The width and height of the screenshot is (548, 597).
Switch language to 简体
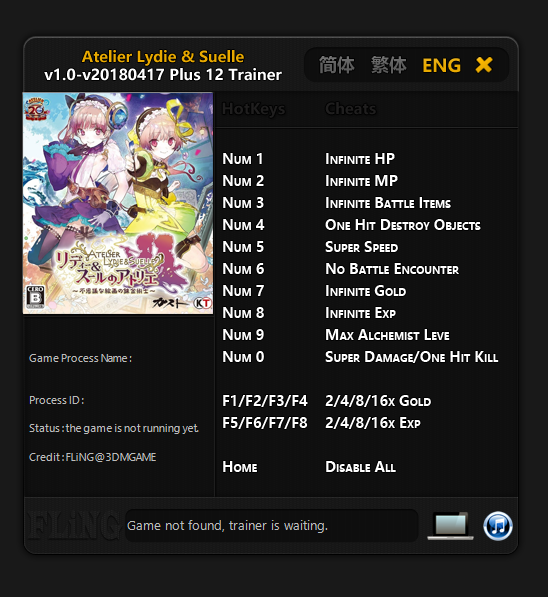[x=336, y=65]
